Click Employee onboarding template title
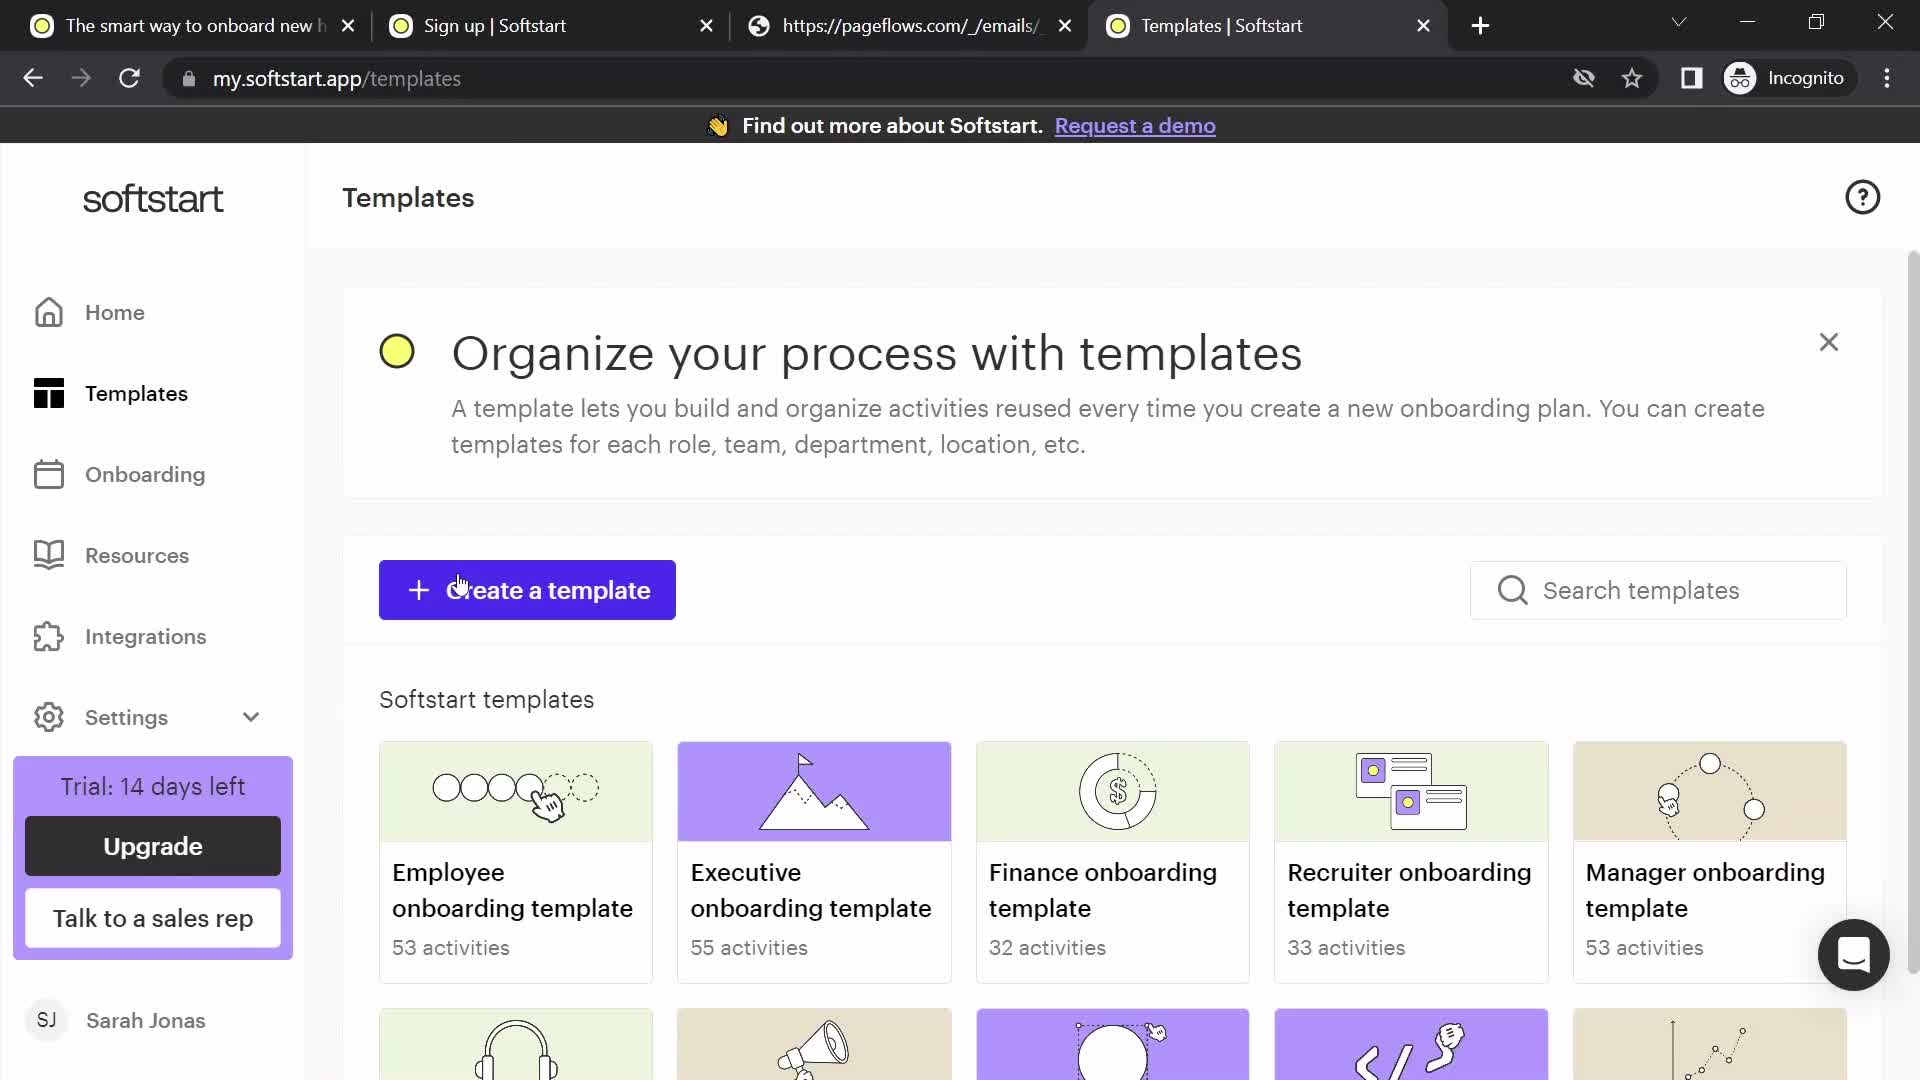The height and width of the screenshot is (1080, 1920). tap(512, 890)
